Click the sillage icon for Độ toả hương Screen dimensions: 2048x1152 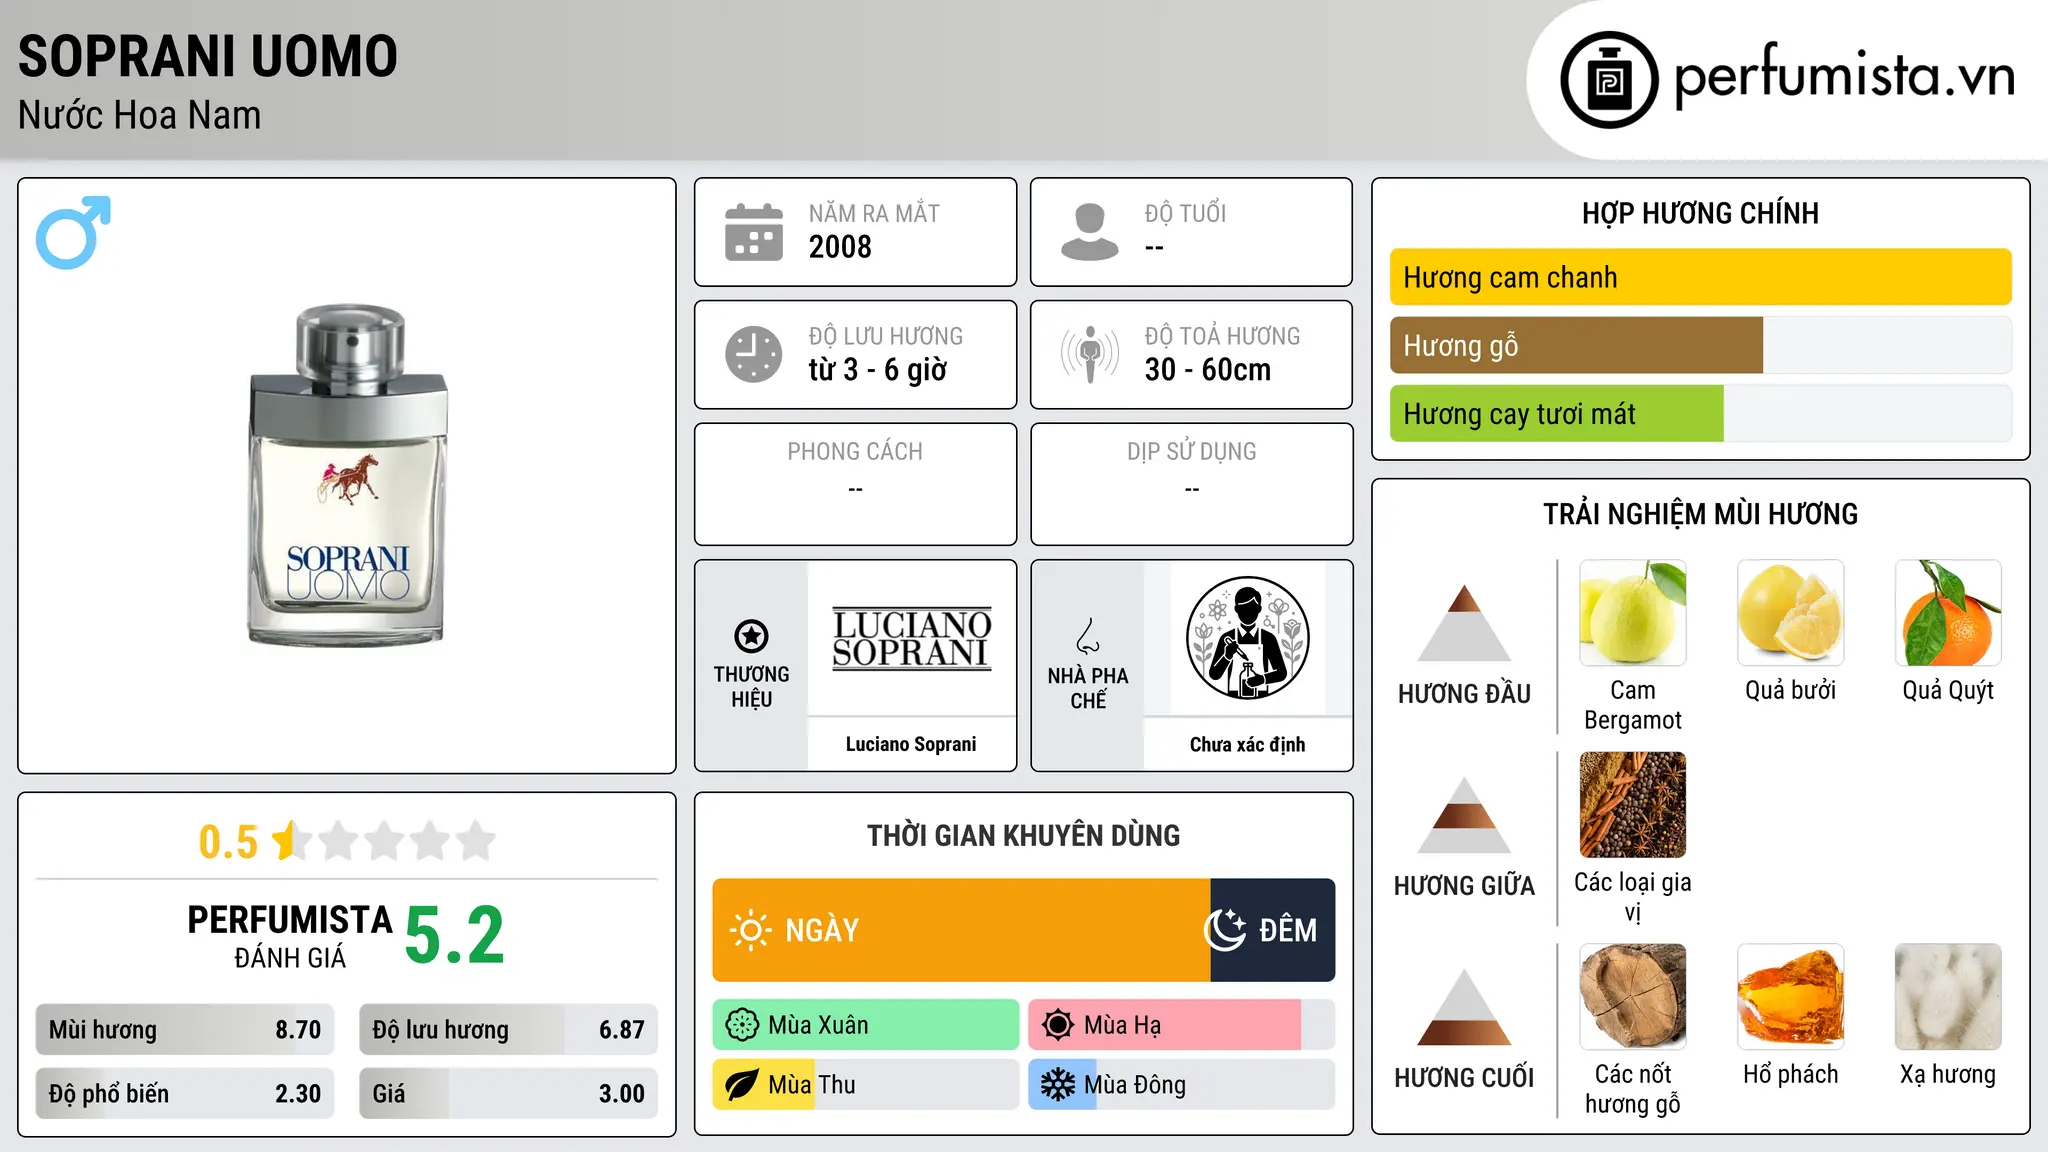coord(1089,354)
